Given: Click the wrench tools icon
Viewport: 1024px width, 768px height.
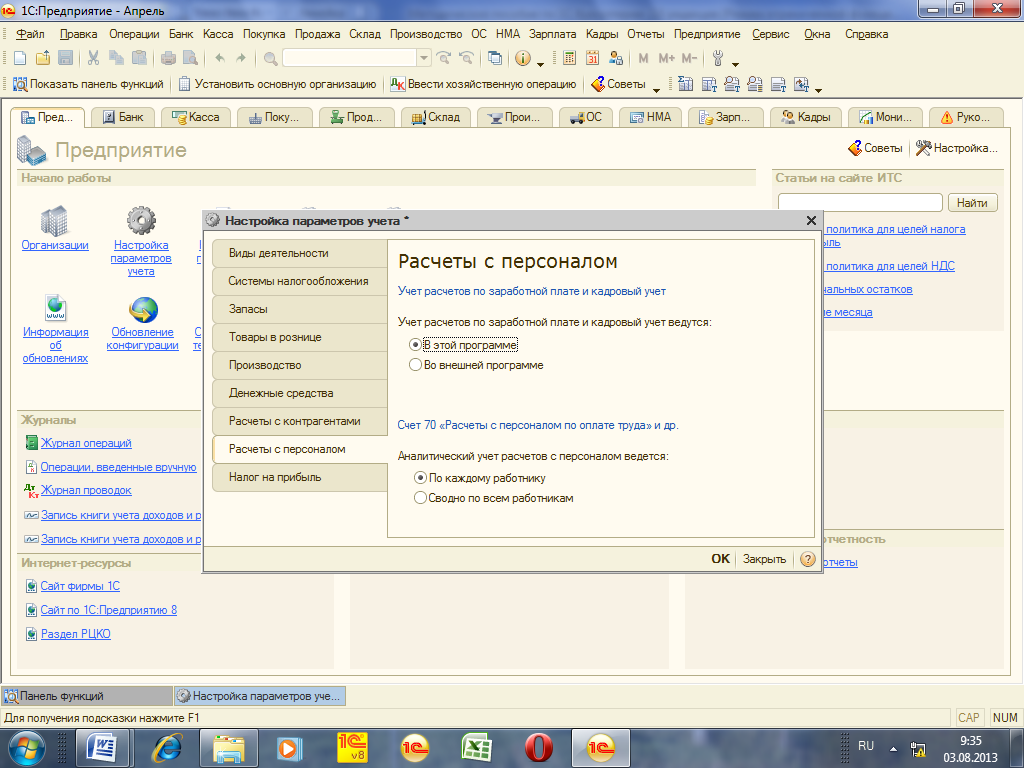Looking at the screenshot, I should (x=718, y=59).
